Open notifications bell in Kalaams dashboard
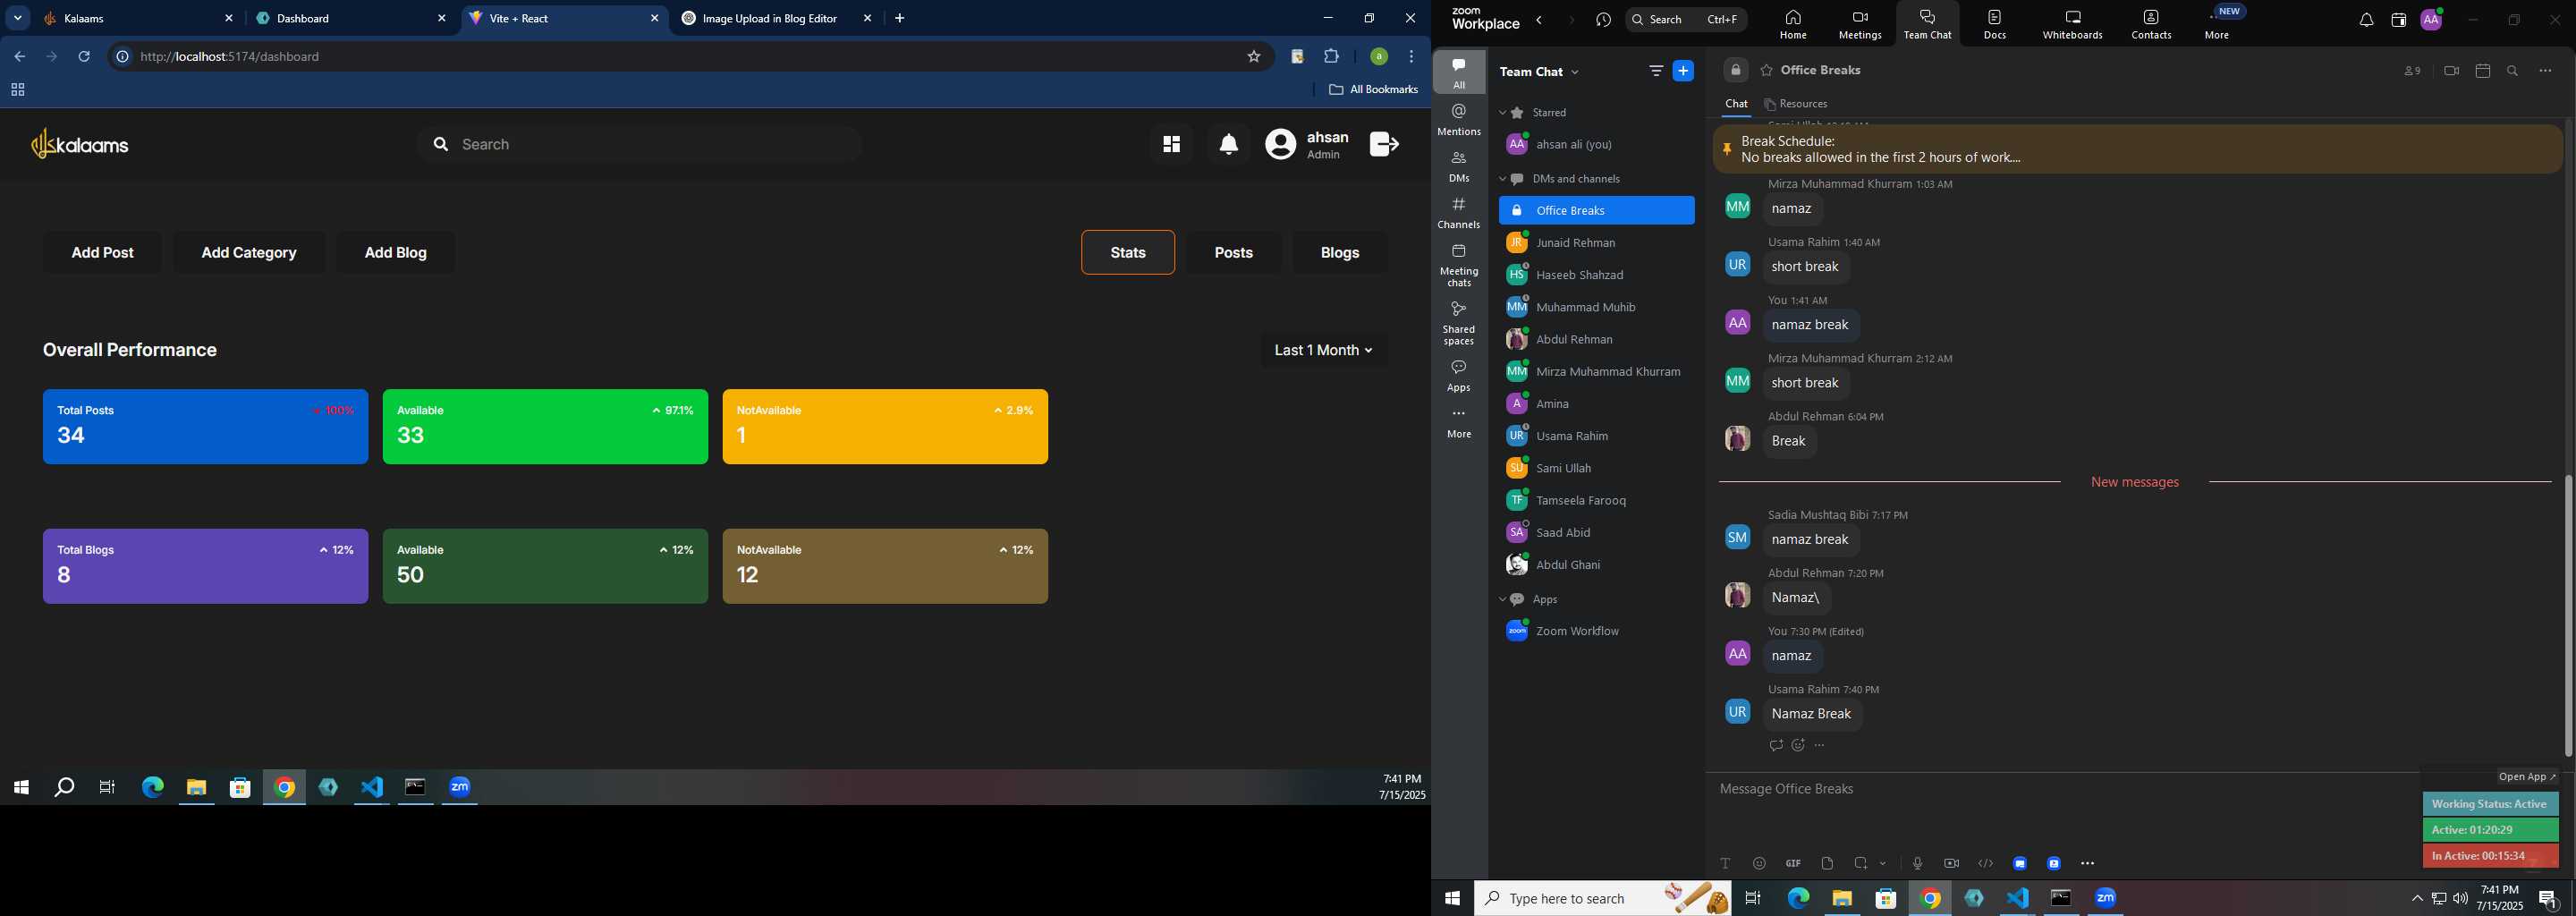 pos(1229,145)
